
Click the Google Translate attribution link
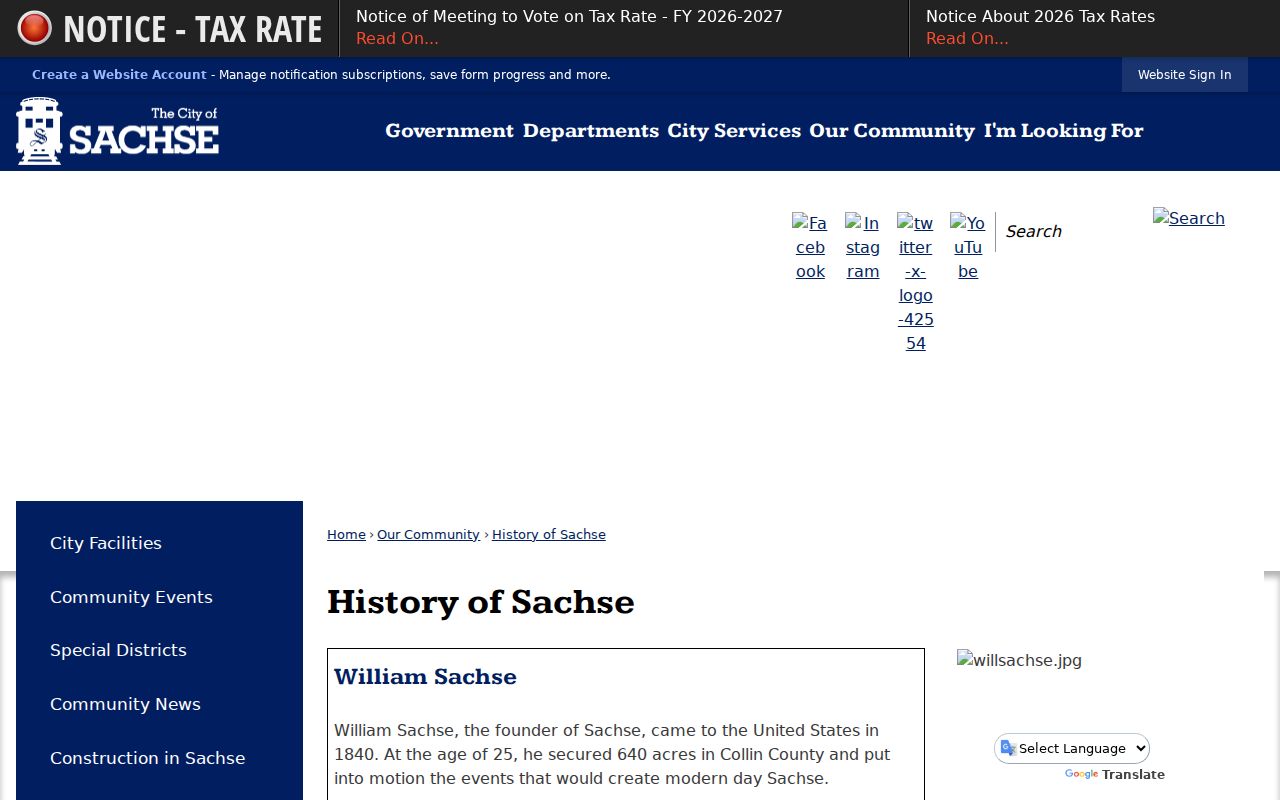coord(1115,775)
